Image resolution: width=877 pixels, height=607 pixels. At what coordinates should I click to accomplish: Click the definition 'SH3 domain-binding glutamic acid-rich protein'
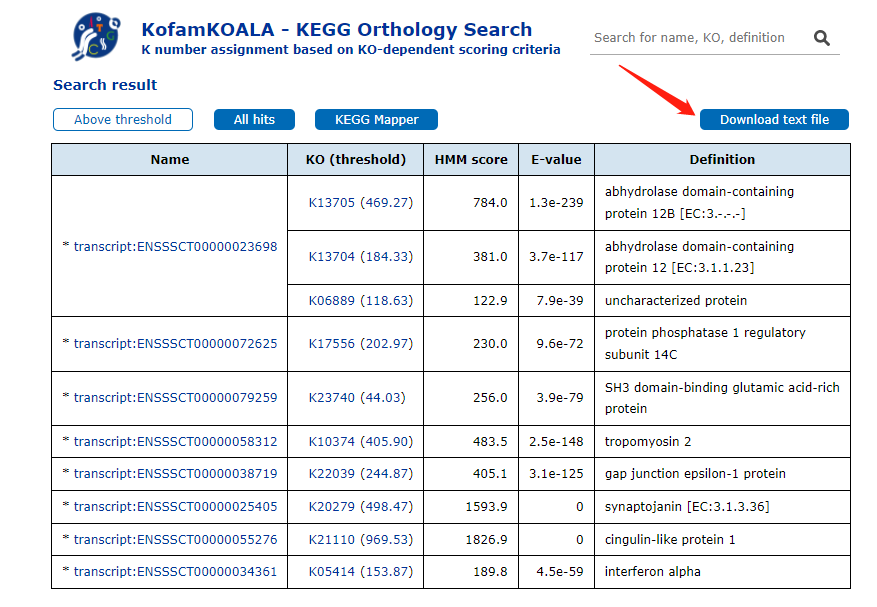tap(722, 398)
